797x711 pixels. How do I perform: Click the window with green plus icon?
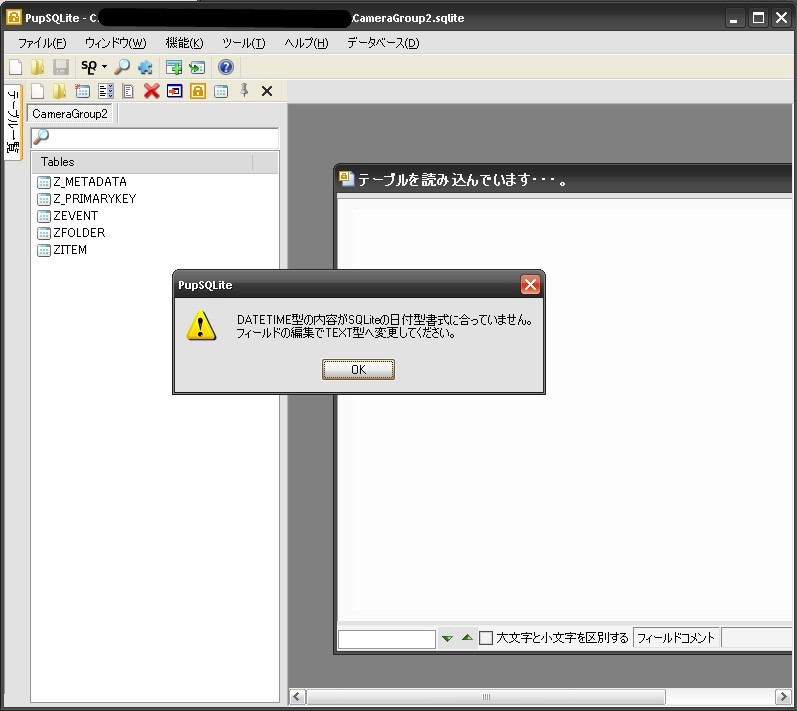(174, 67)
